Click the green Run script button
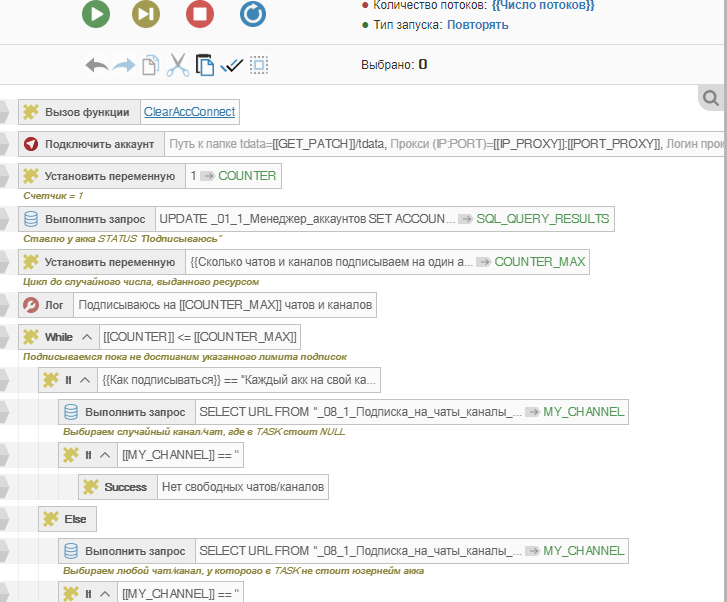Screen dimensions: 727x602 point(95,13)
